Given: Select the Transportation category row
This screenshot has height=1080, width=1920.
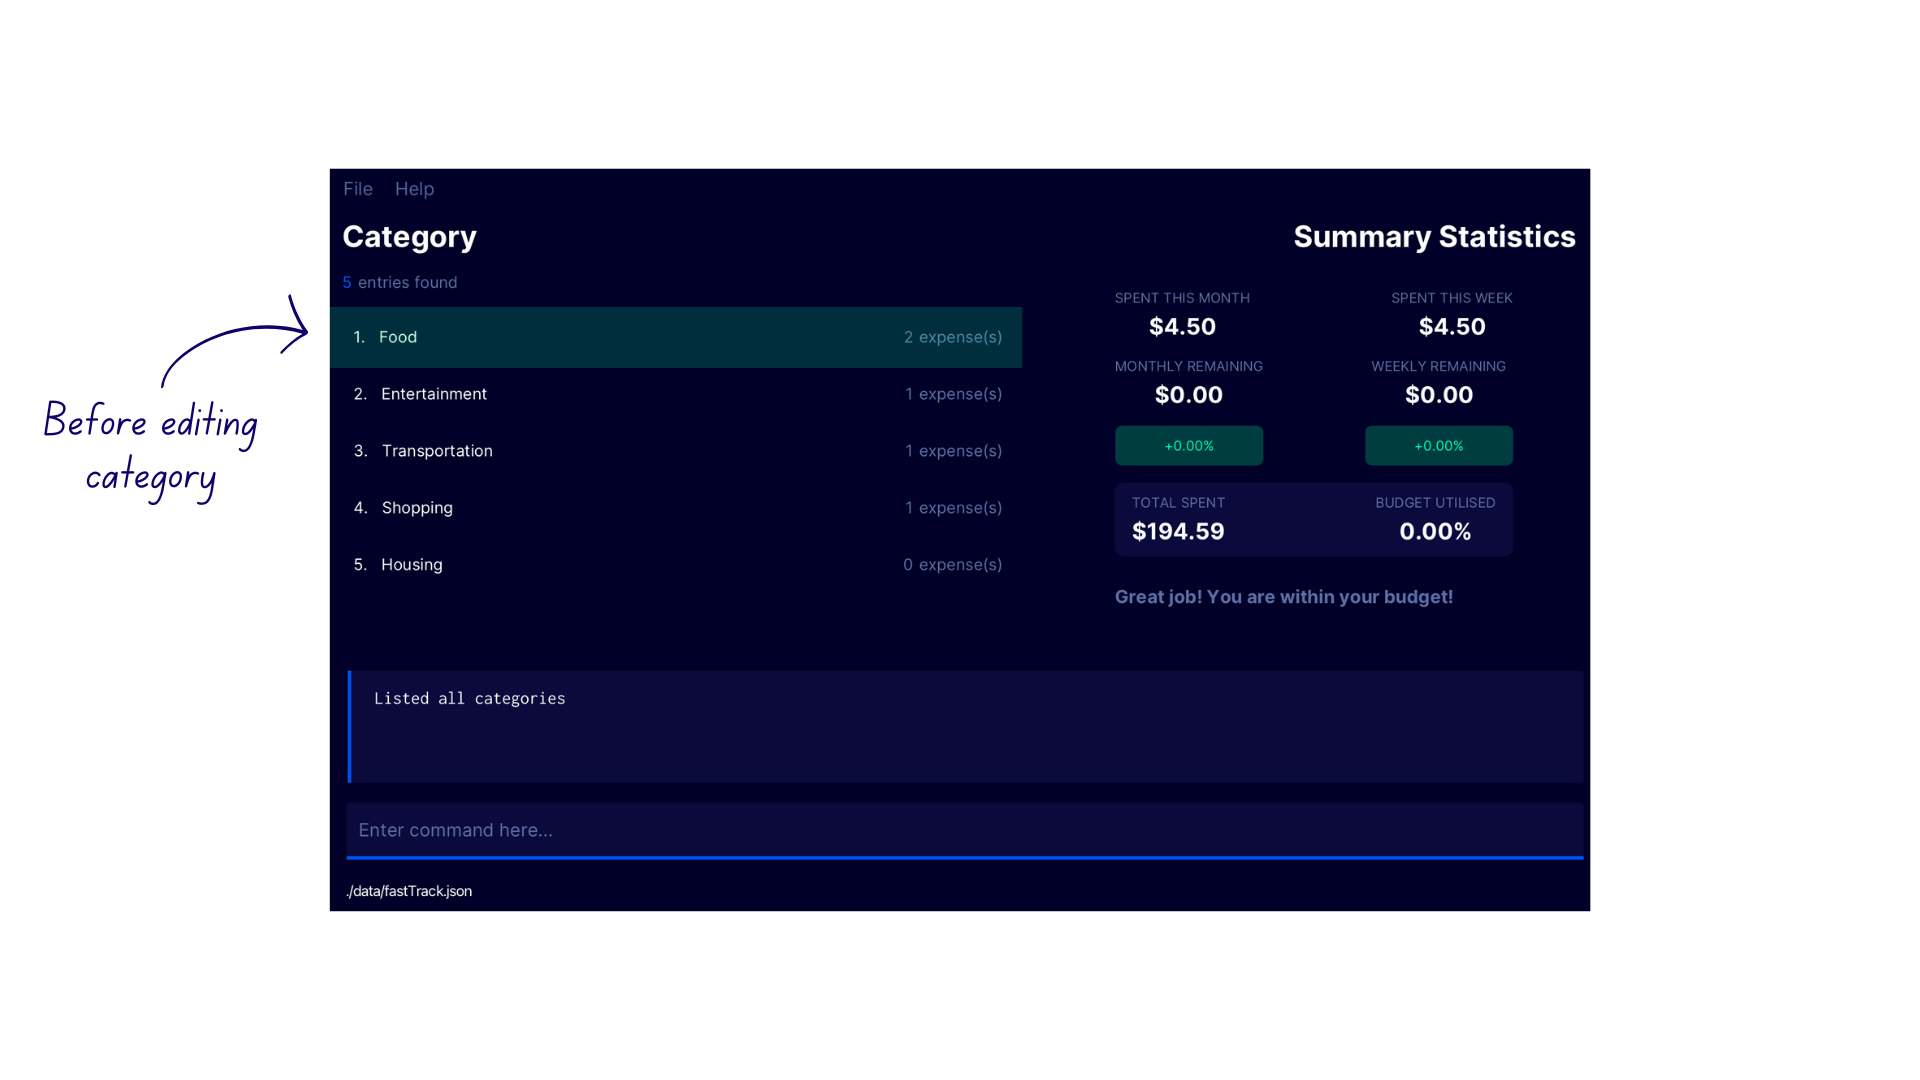Looking at the screenshot, I should pyautogui.click(x=676, y=451).
